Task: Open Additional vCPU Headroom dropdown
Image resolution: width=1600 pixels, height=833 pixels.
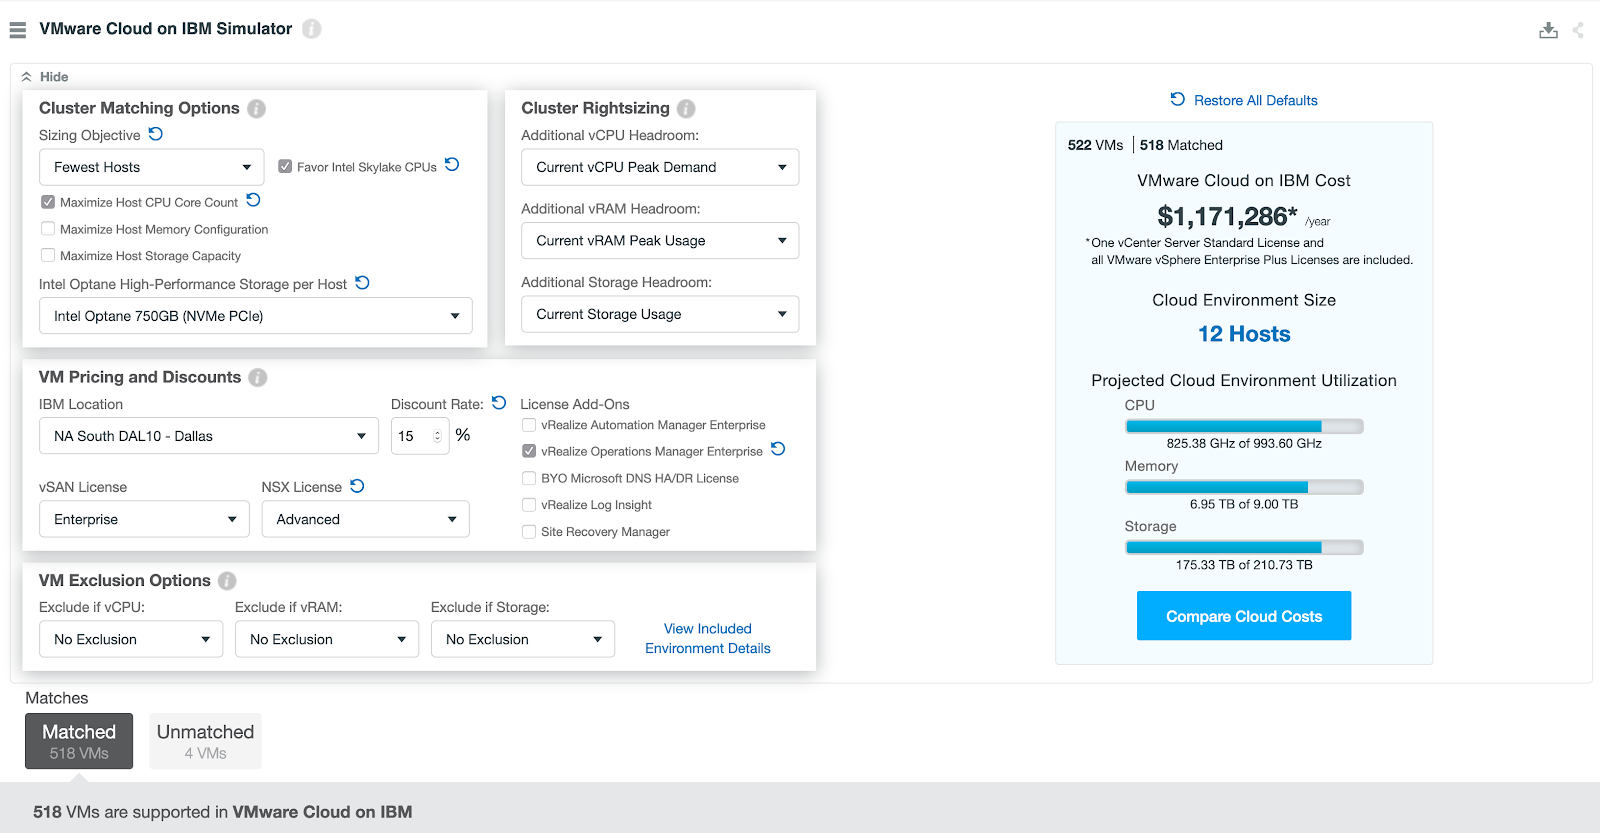Action: coord(660,167)
